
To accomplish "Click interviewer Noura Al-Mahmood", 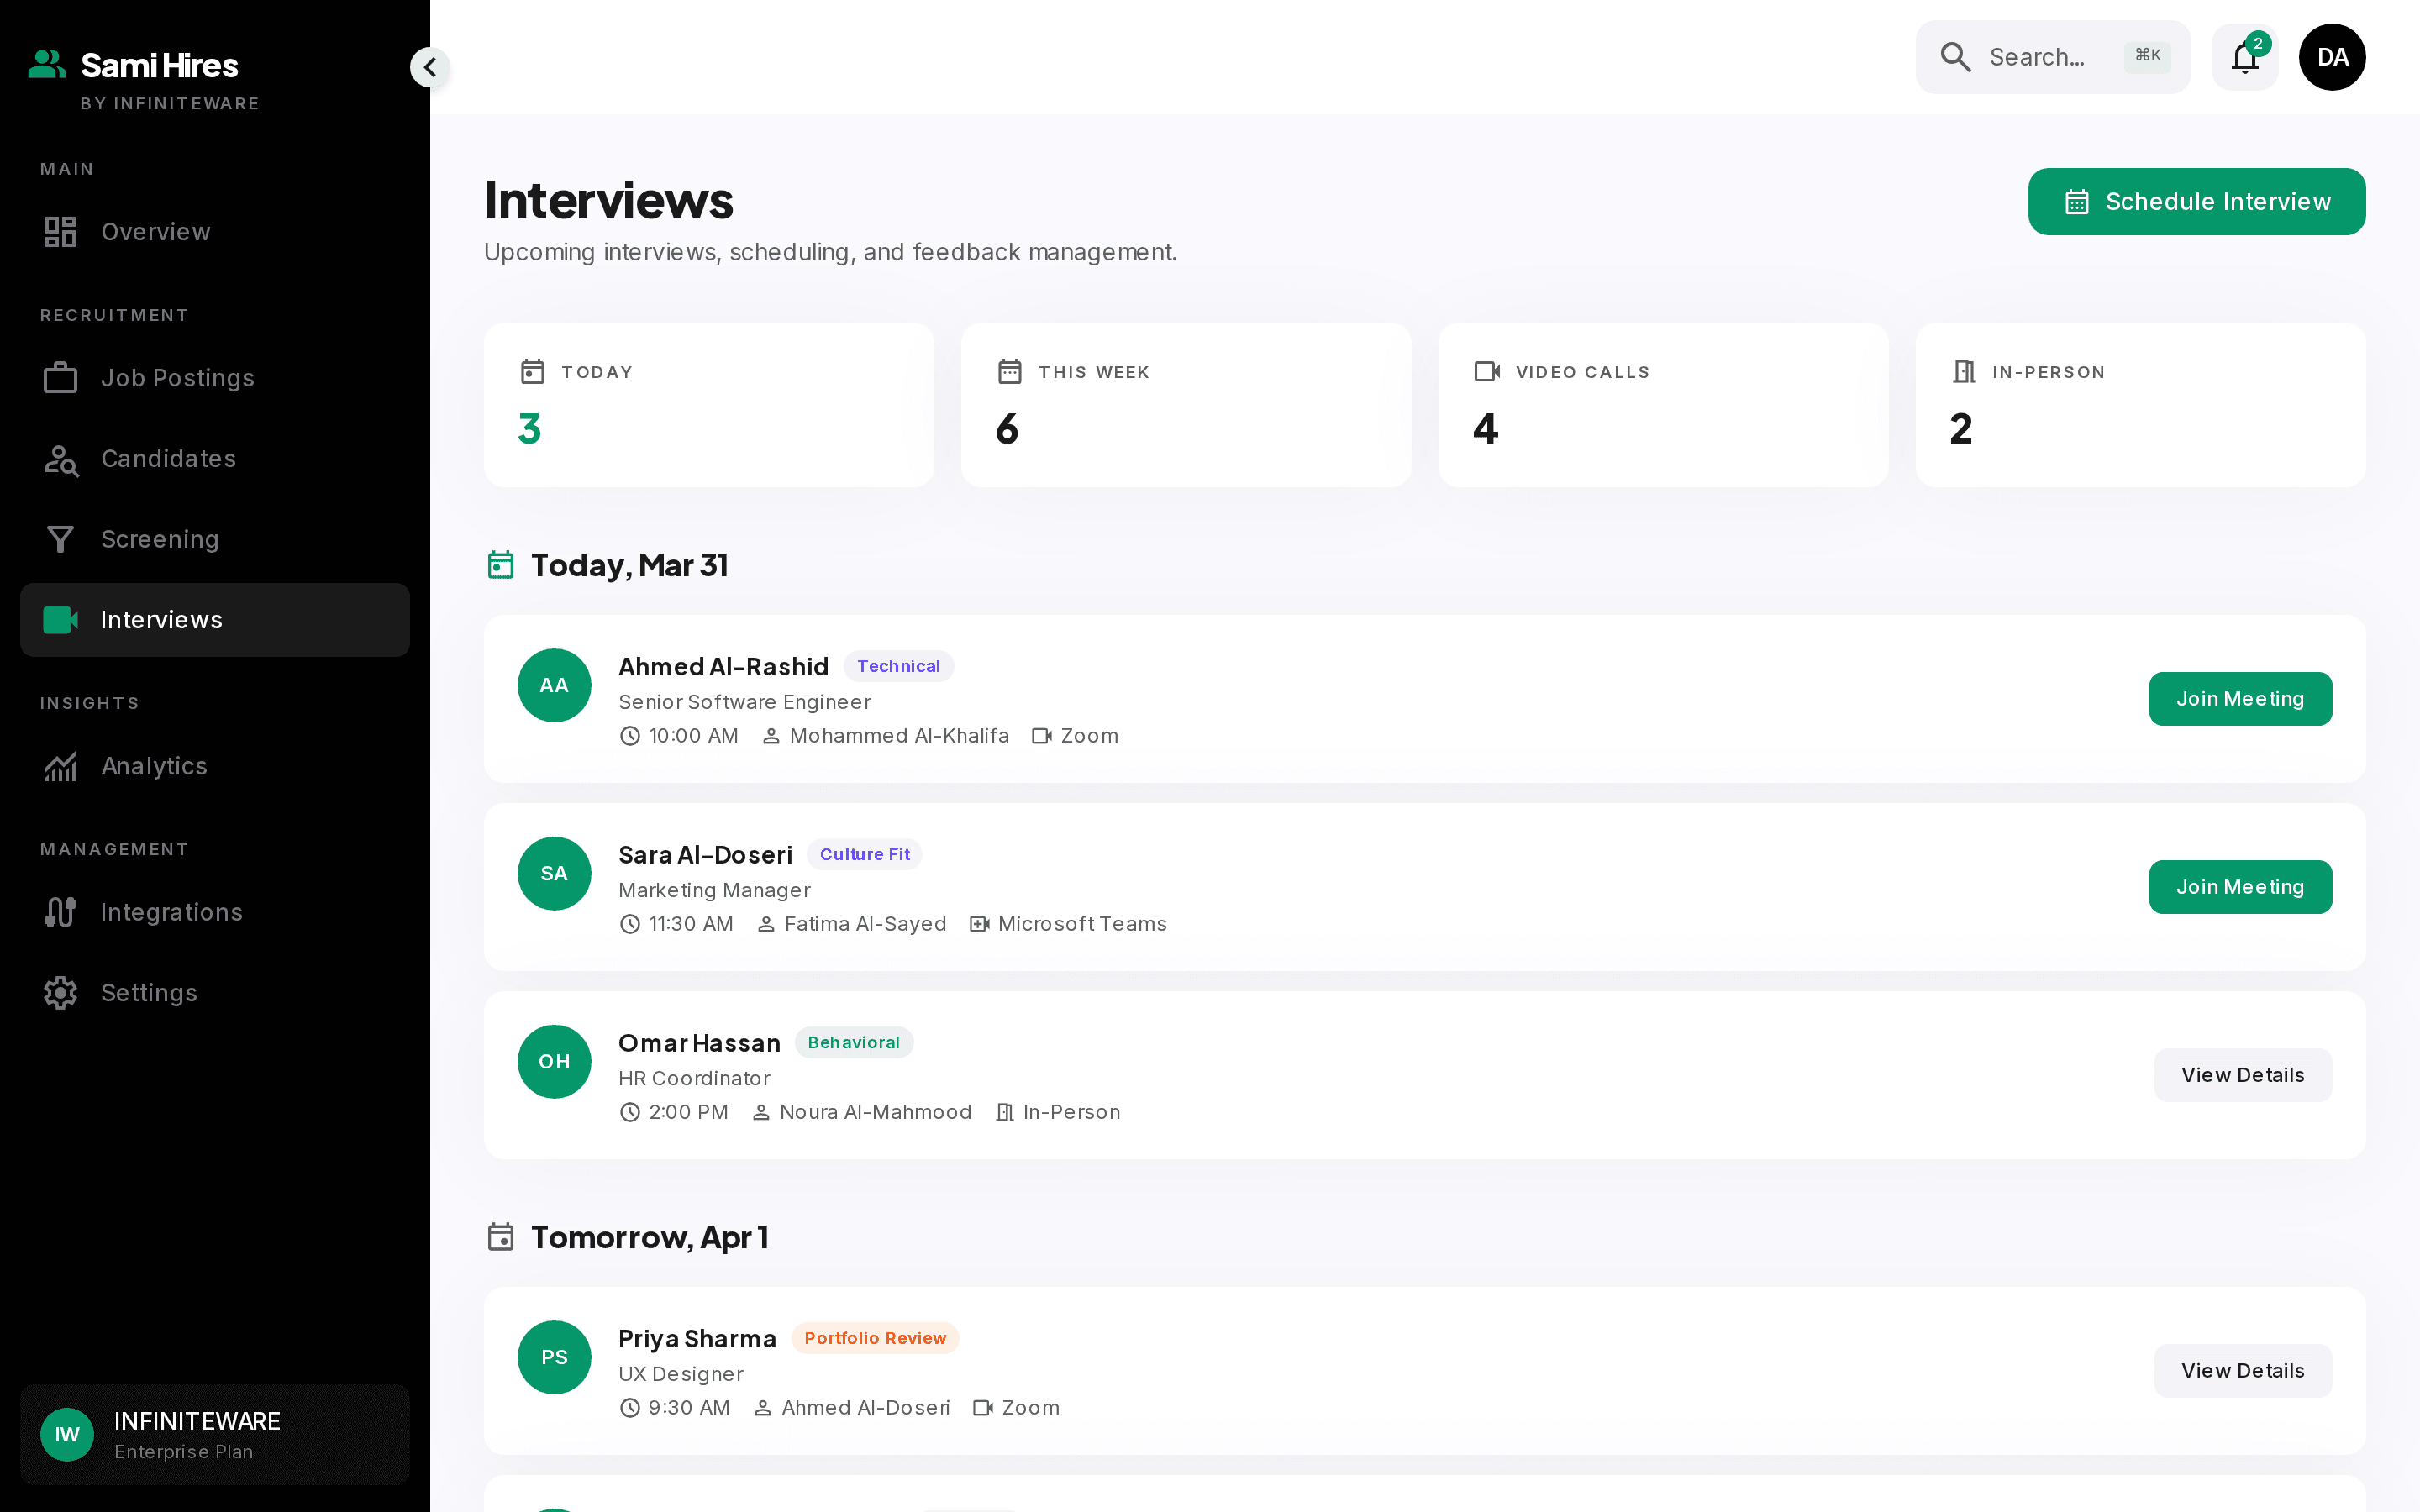I will pos(875,1112).
